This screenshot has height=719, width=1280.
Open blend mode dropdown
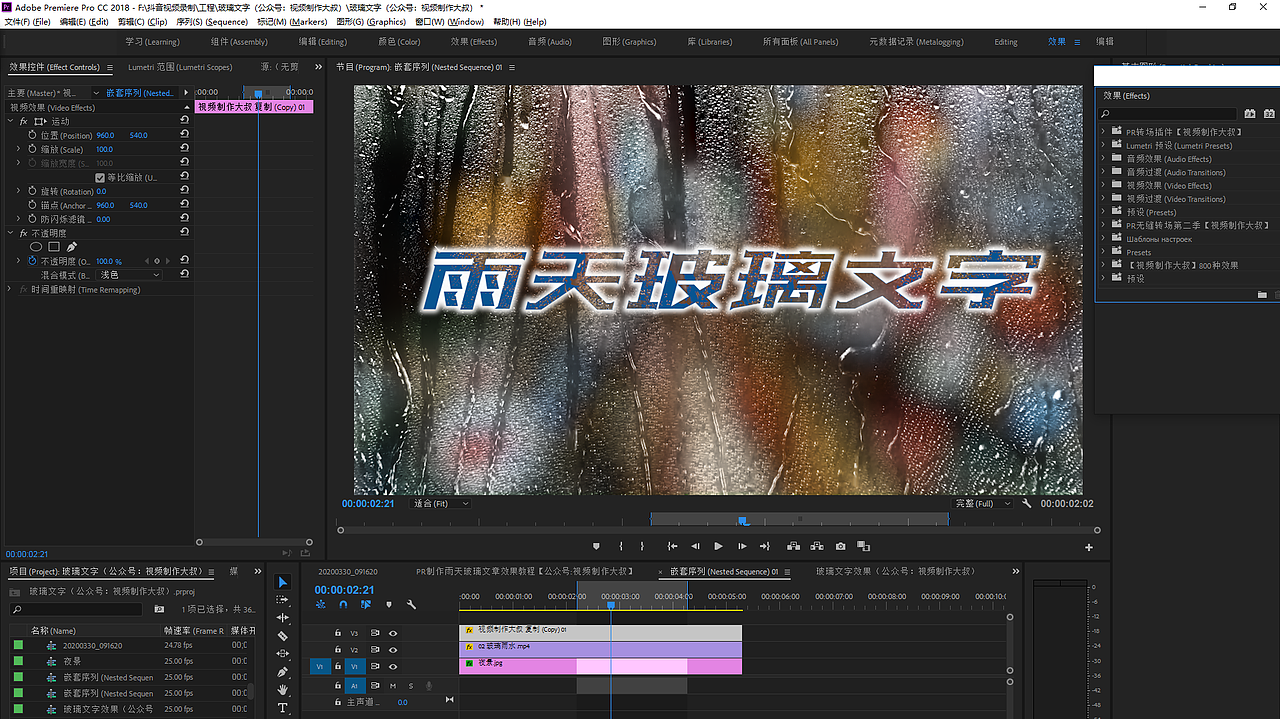(x=129, y=274)
